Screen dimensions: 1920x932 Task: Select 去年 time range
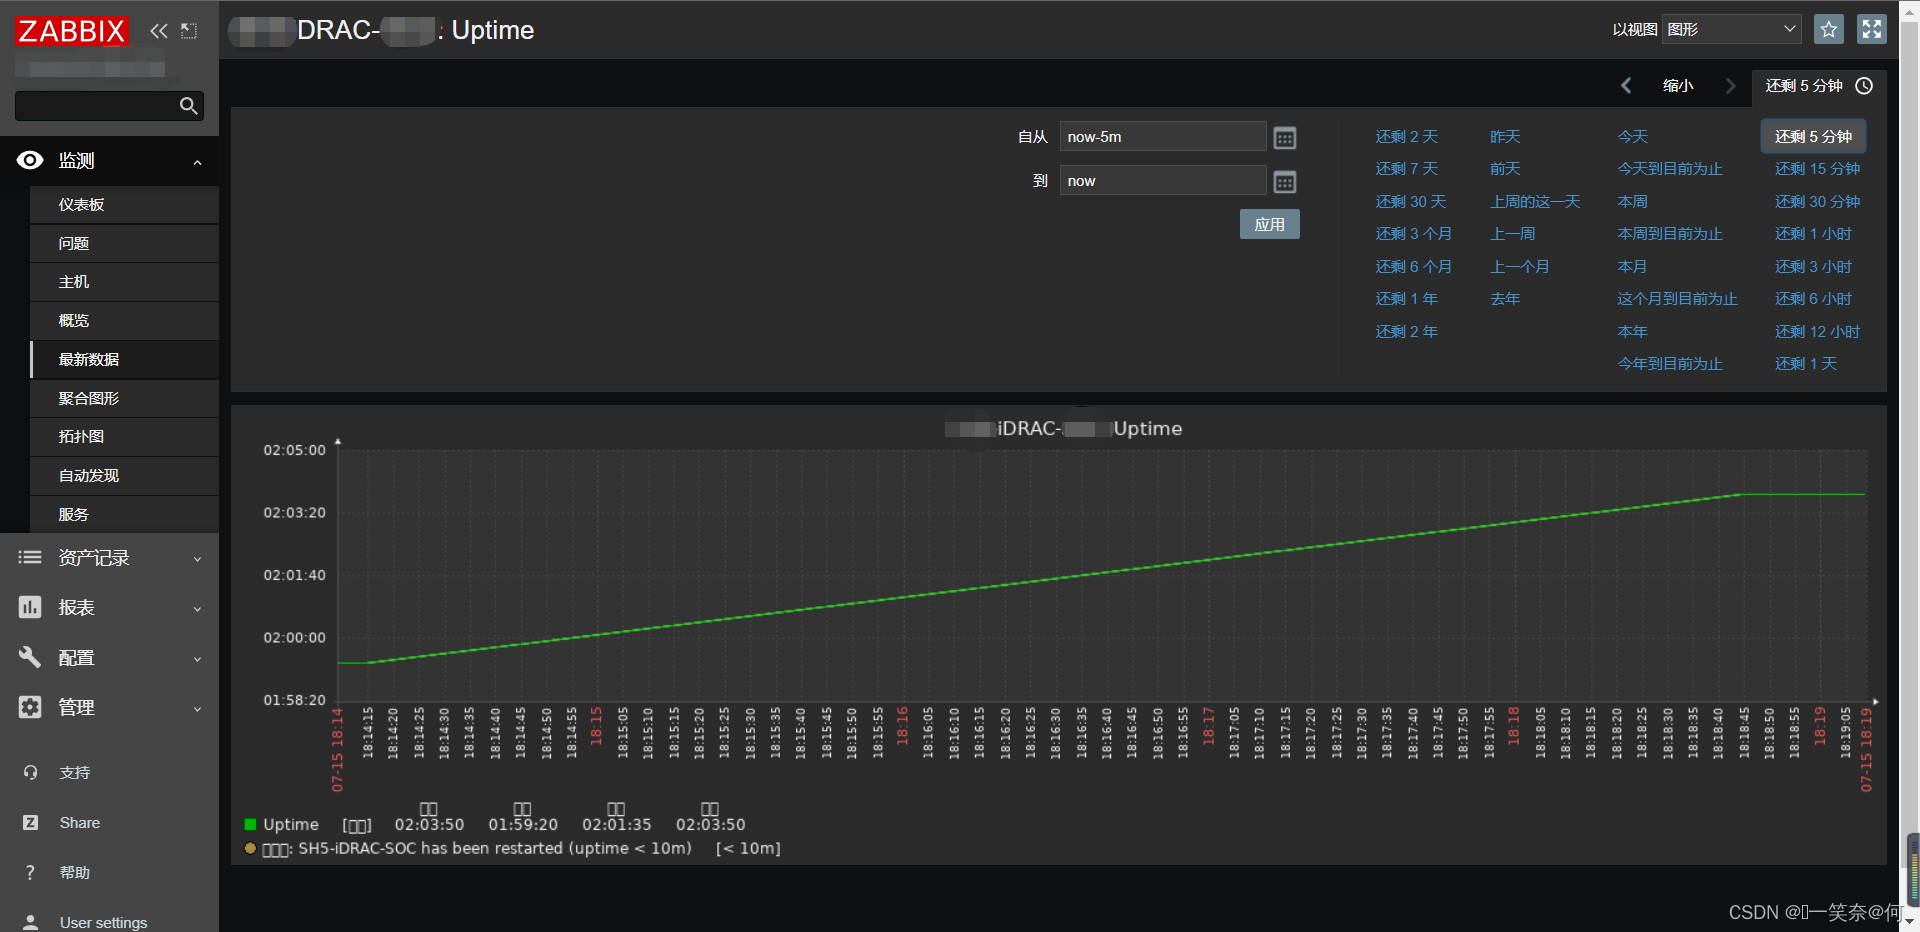[1505, 299]
